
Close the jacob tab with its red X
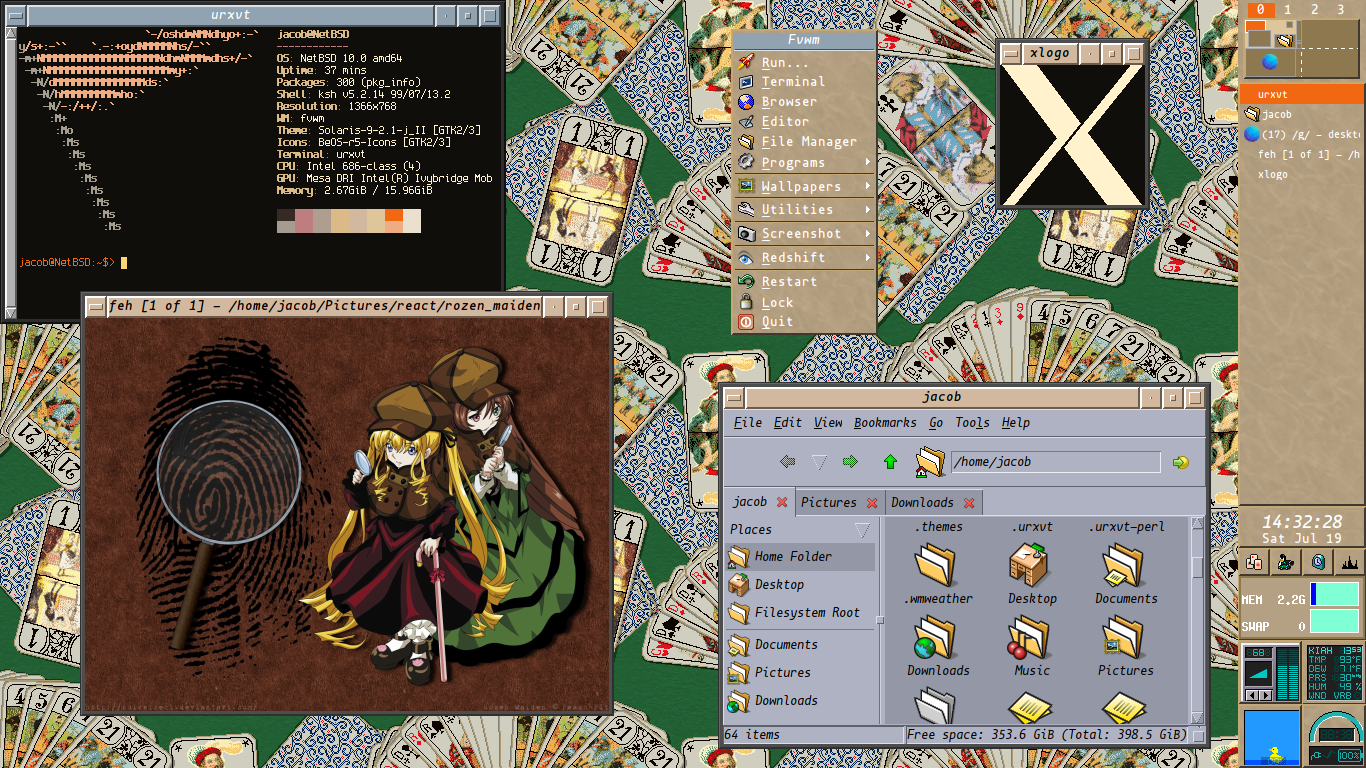click(782, 502)
